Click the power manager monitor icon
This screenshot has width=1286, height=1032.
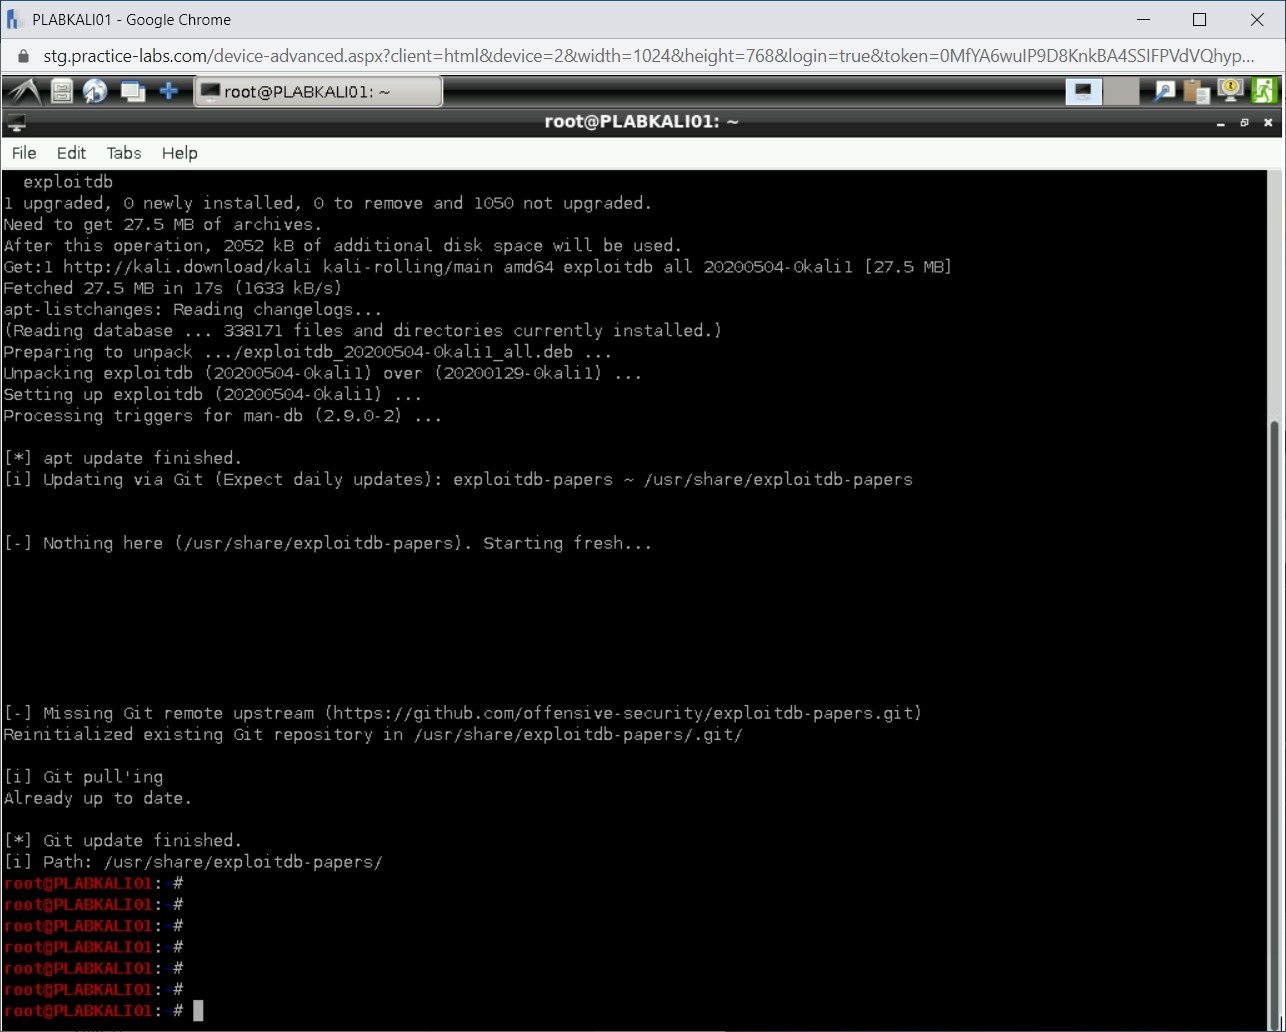point(1229,92)
